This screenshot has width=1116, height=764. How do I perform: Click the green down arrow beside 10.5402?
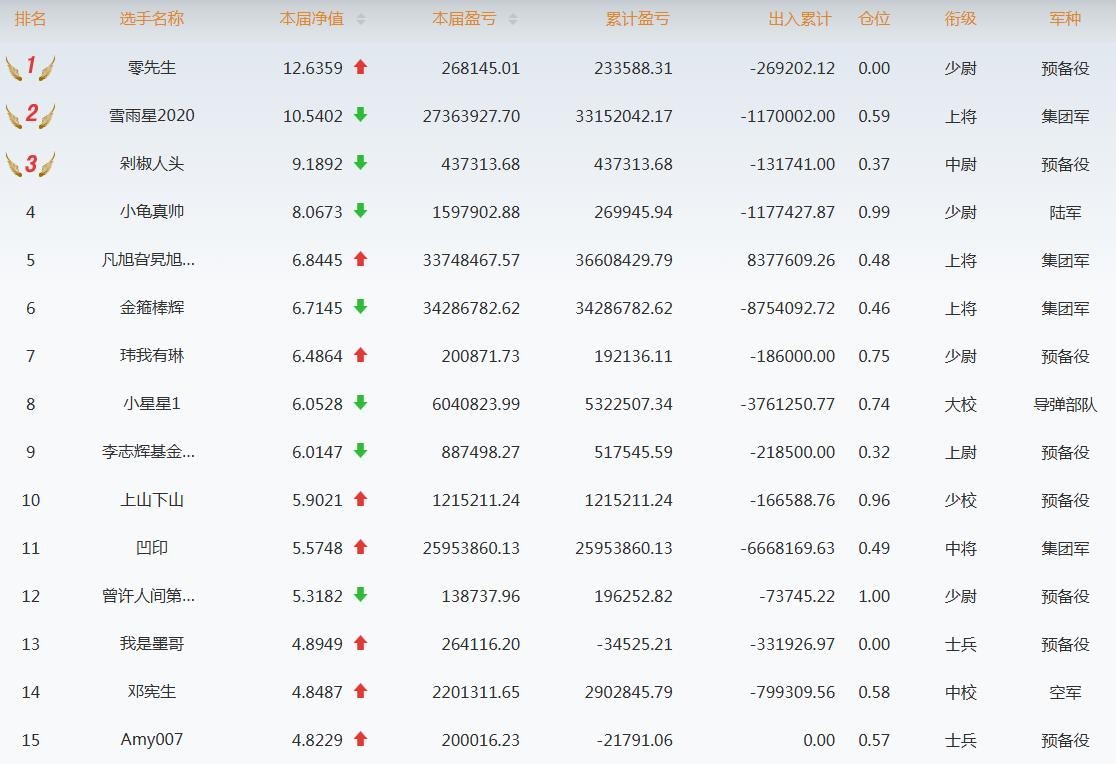(361, 116)
